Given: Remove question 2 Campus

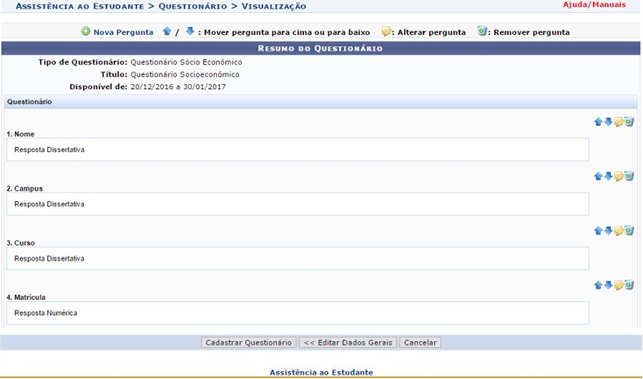Looking at the screenshot, I should pyautogui.click(x=629, y=176).
